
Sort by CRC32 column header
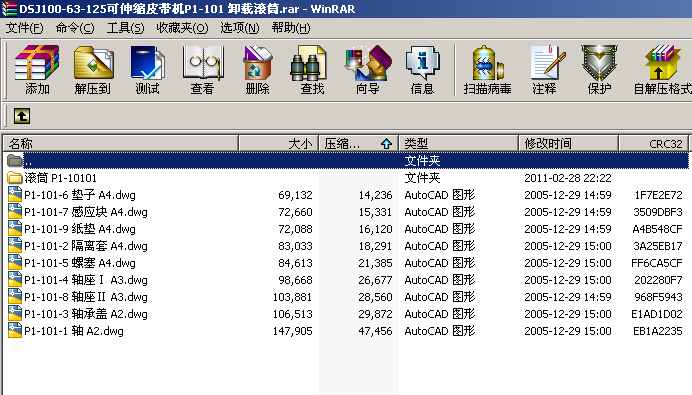coord(654,143)
